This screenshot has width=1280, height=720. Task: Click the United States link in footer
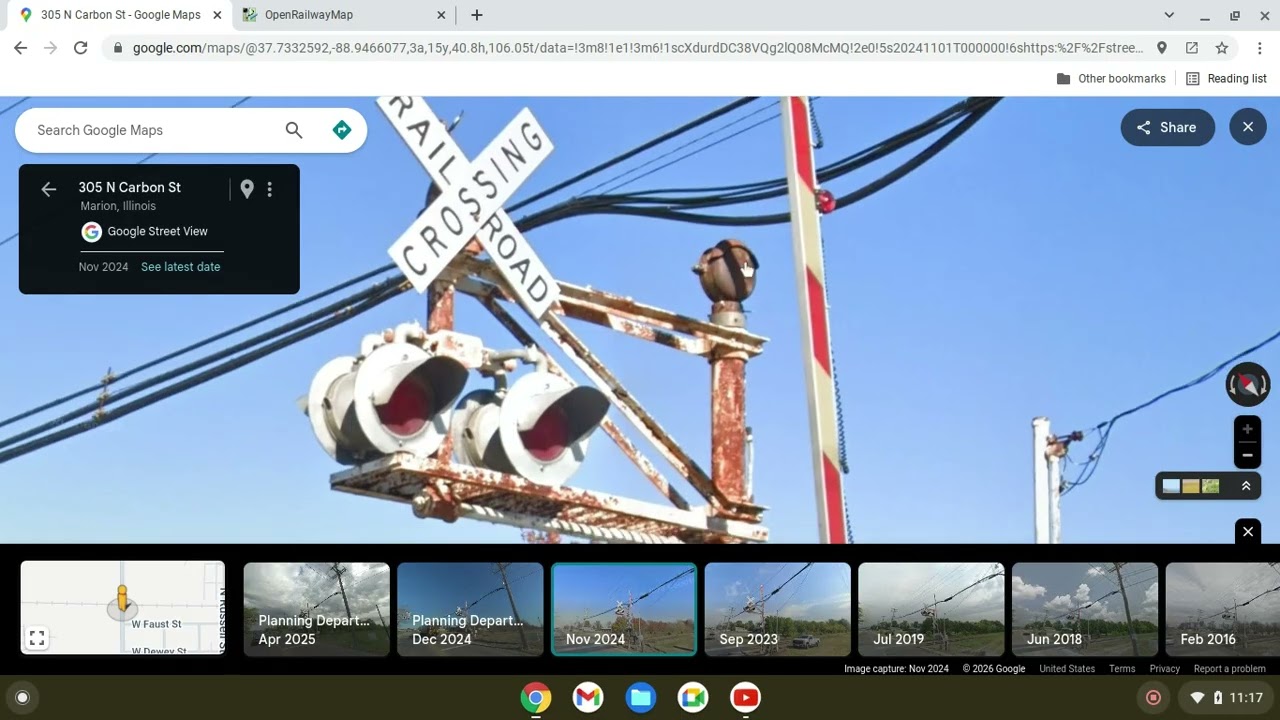click(1067, 669)
